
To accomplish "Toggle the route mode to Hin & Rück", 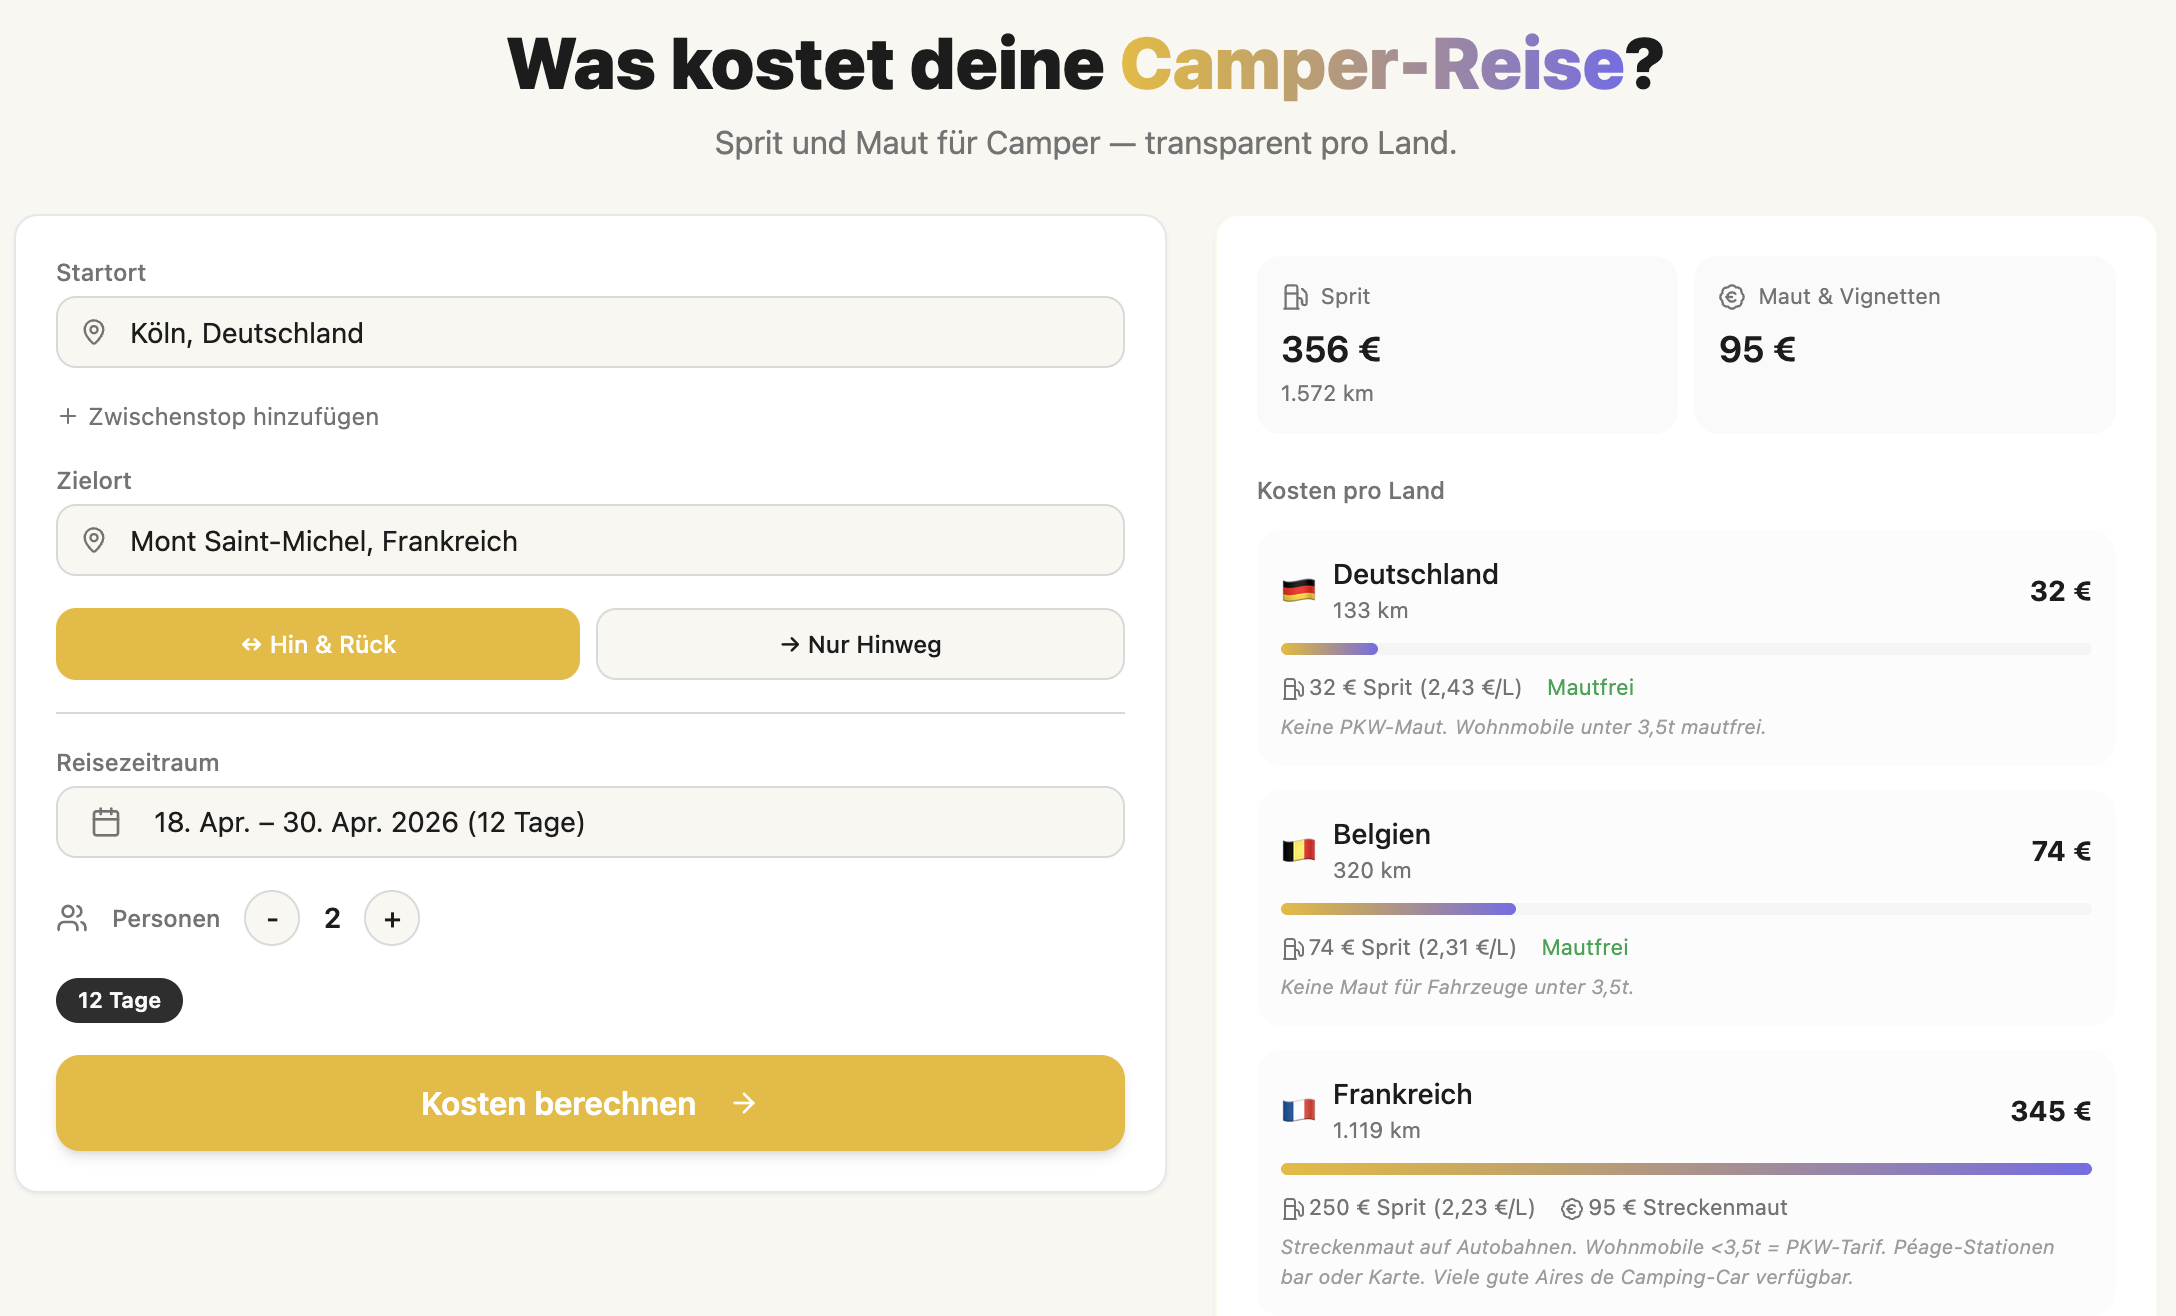I will pos(317,644).
